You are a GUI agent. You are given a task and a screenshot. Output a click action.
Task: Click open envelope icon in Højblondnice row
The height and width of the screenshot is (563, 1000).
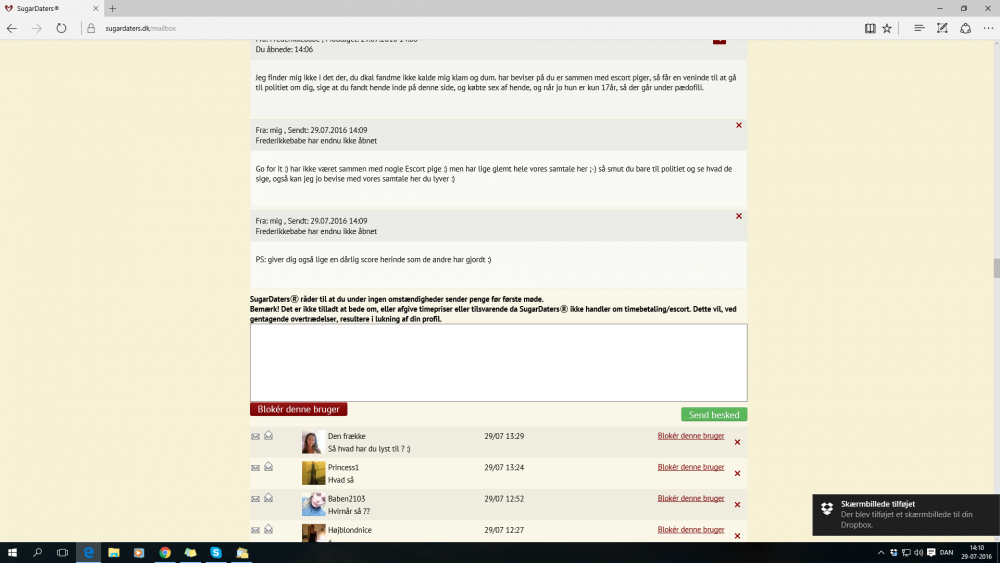tap(268, 529)
